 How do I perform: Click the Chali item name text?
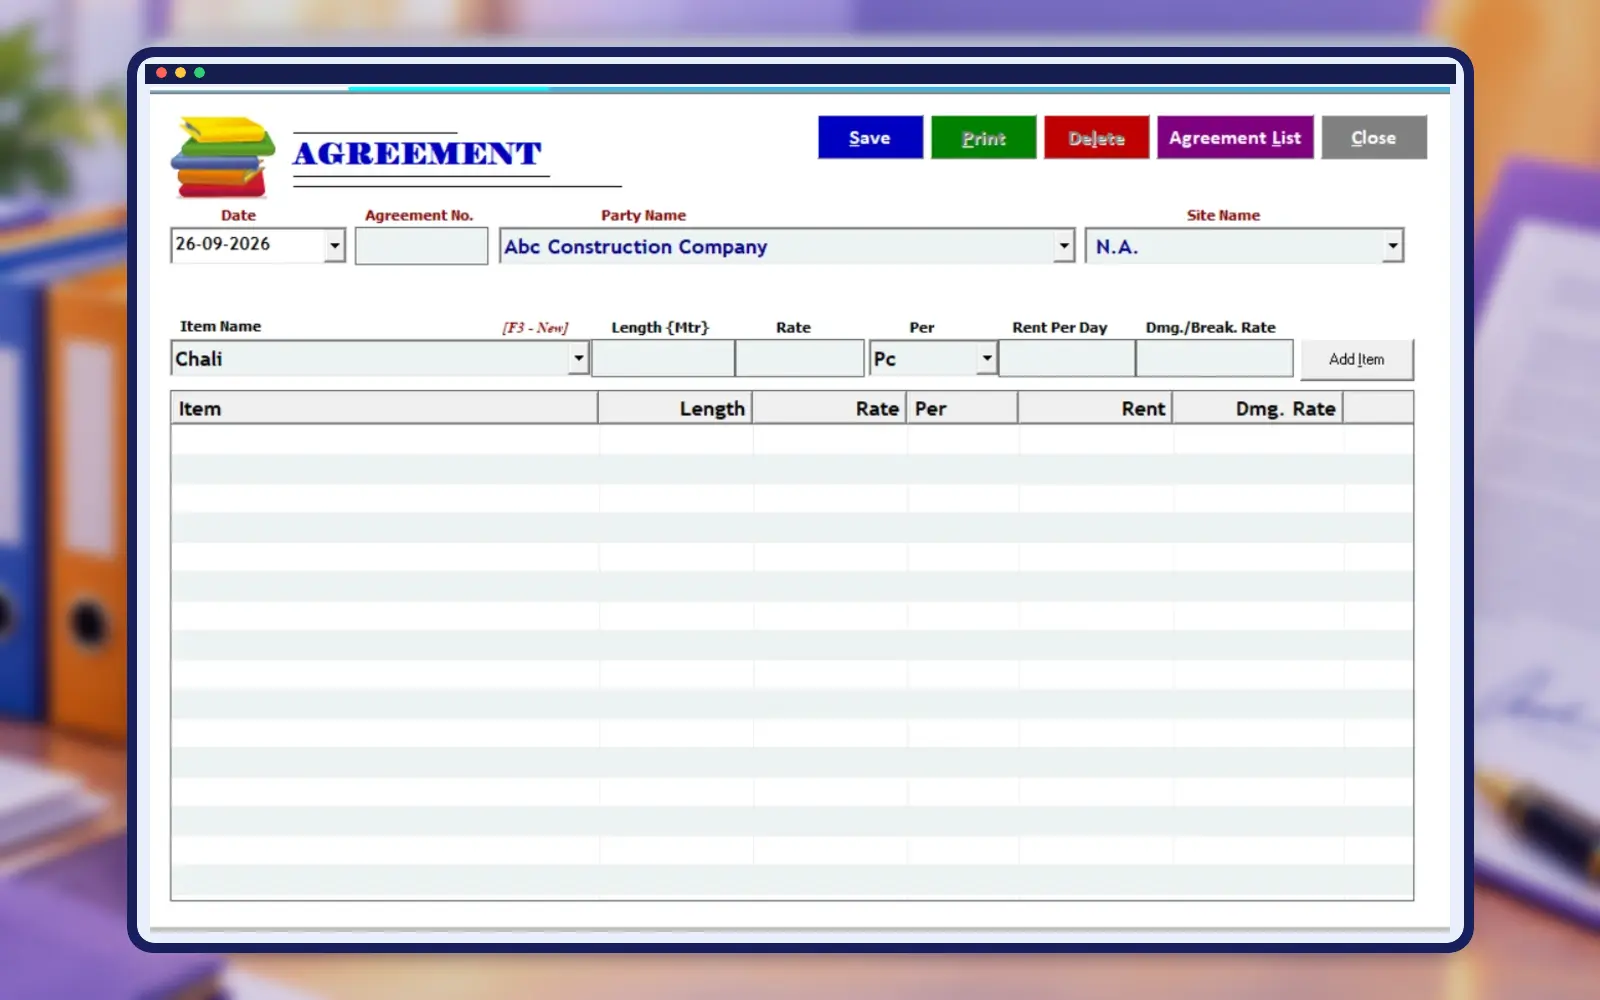[x=199, y=359]
